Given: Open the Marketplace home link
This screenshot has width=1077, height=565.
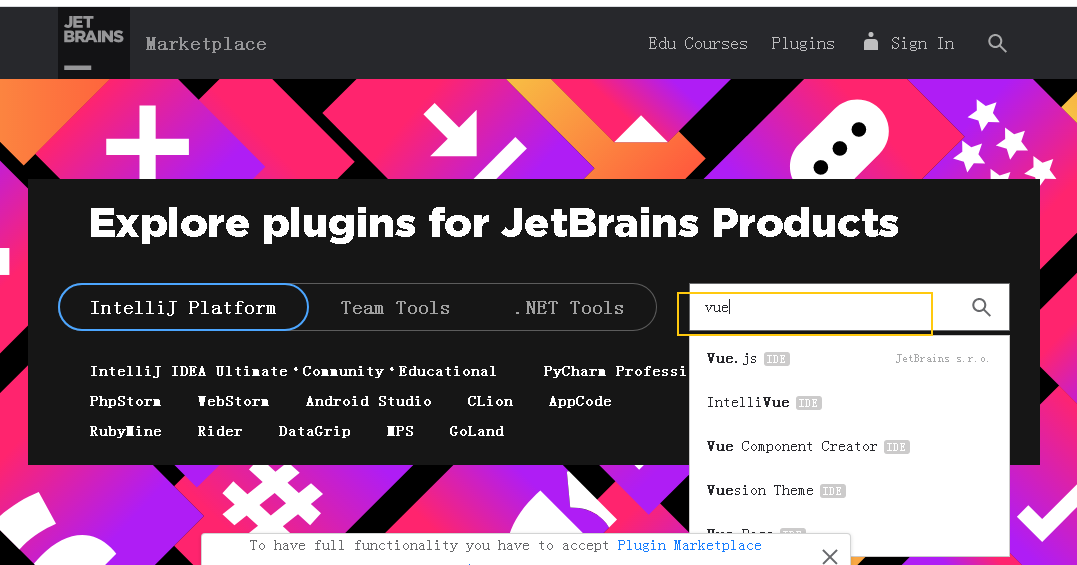Looking at the screenshot, I should click(x=206, y=44).
